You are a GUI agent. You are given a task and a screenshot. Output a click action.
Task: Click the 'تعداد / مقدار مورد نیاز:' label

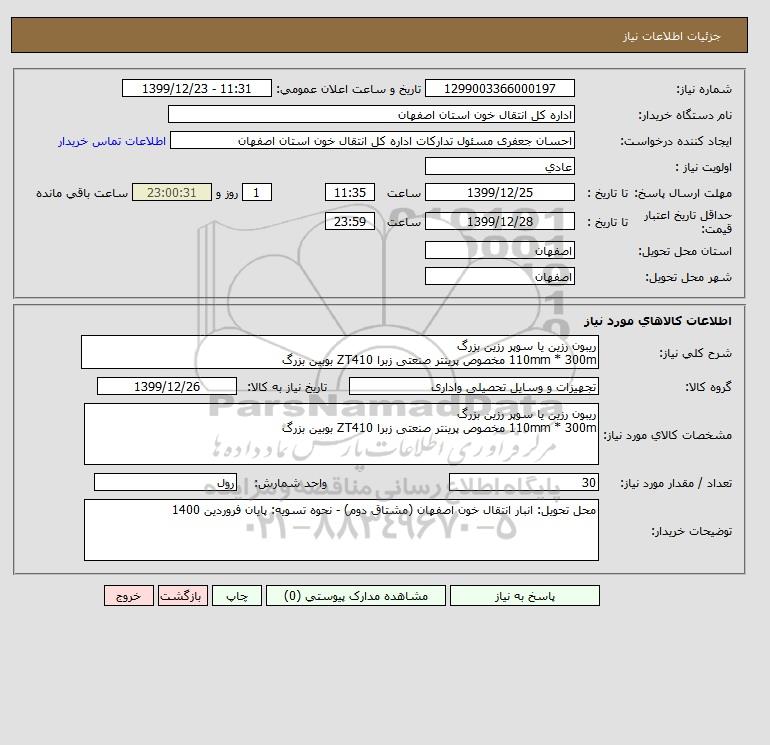coord(676,483)
